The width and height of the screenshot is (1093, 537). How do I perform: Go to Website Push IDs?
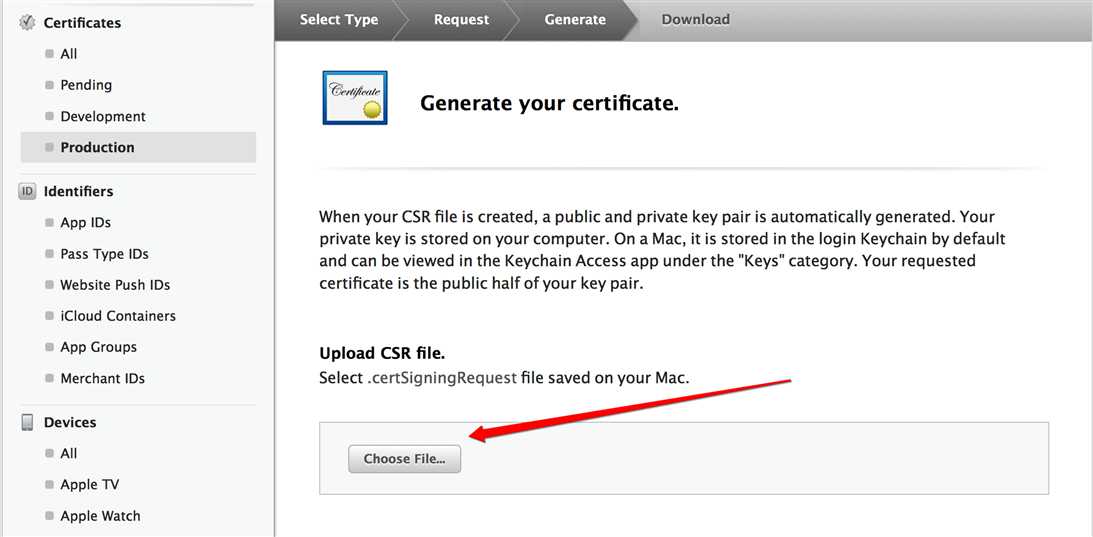pyautogui.click(x=115, y=285)
